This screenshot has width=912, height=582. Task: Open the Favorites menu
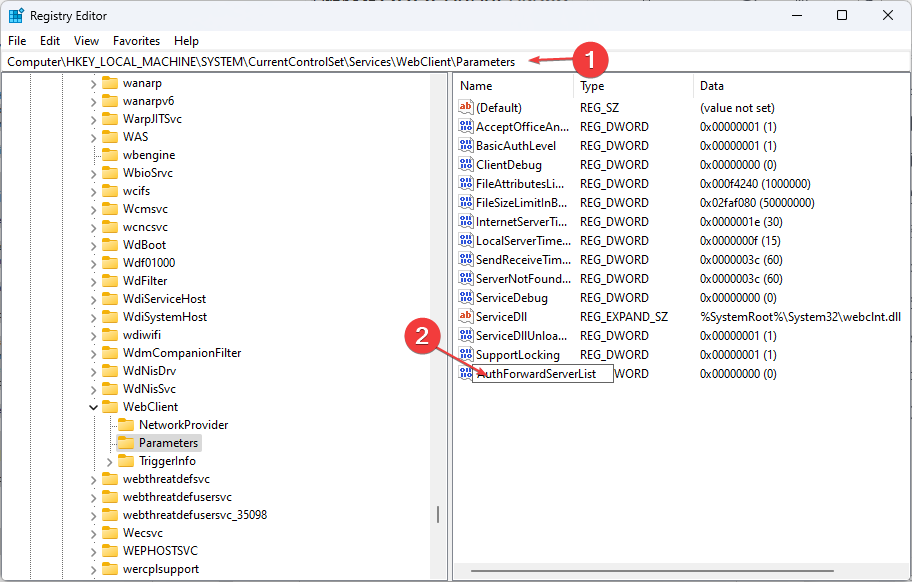[x=136, y=41]
